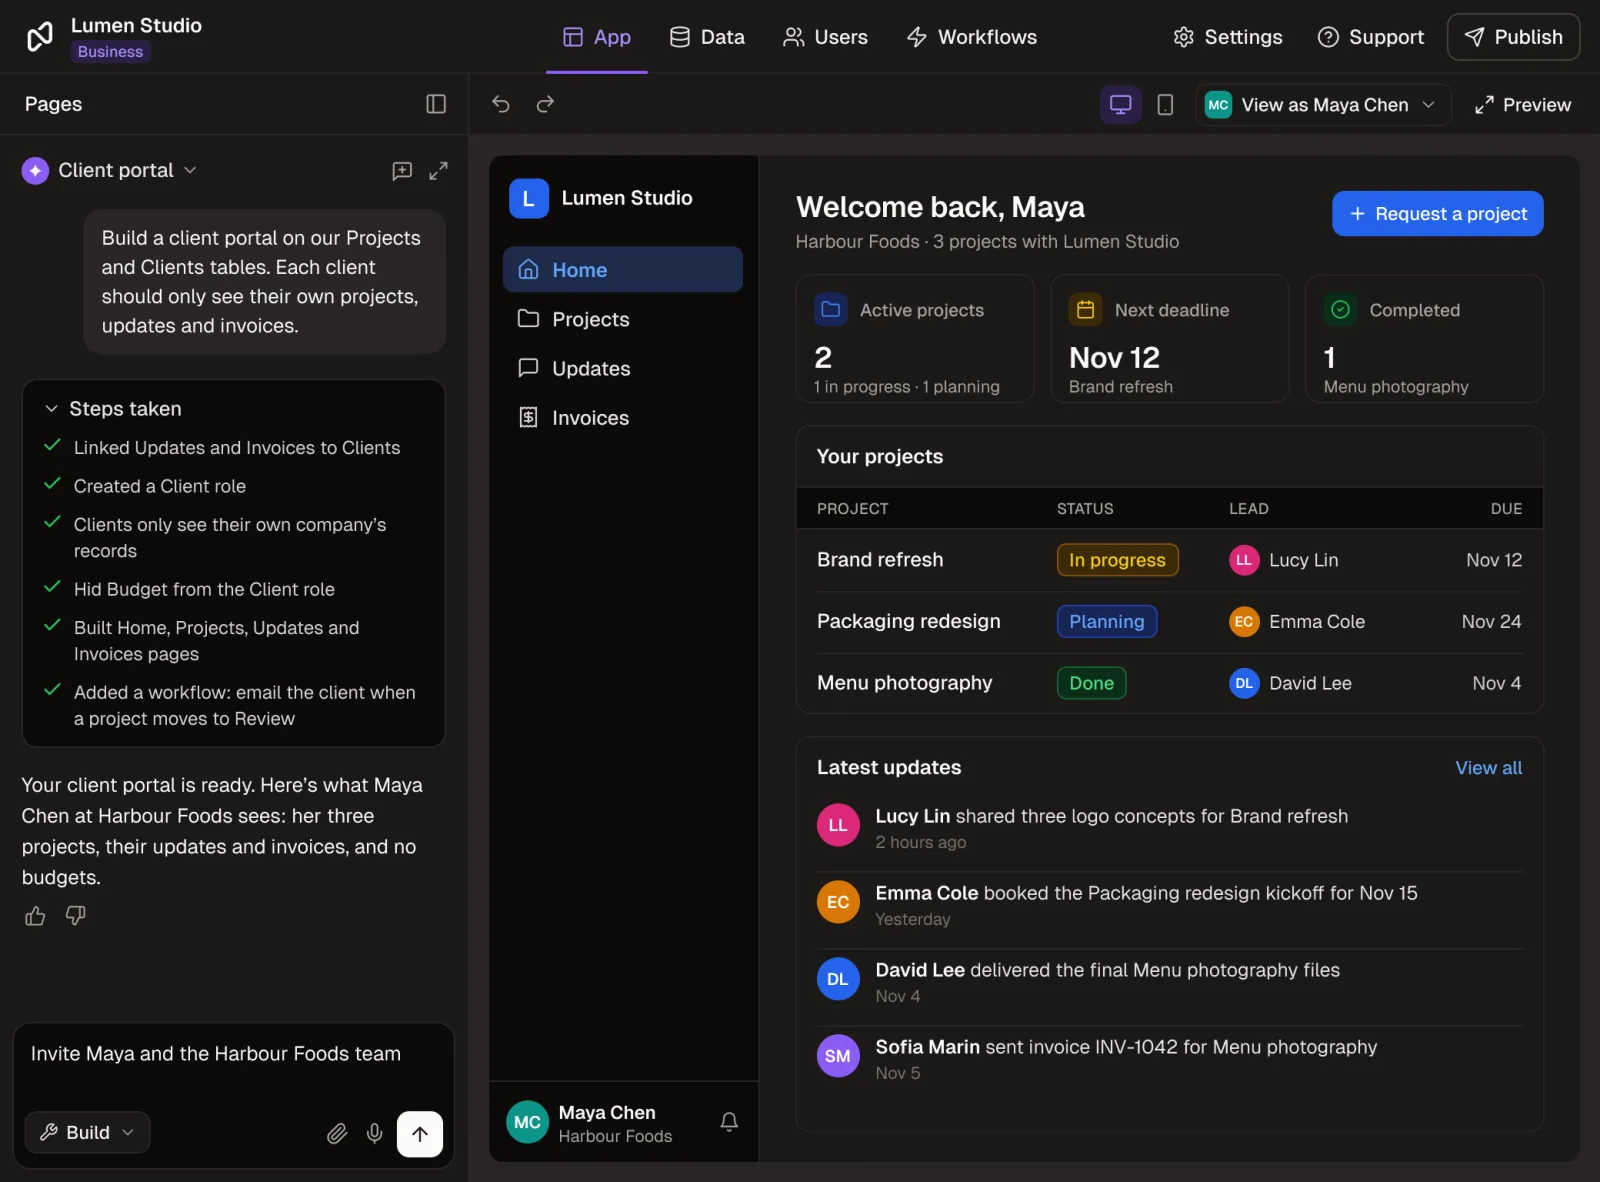The image size is (1600, 1182).
Task: Go to Invoices in portal sidebar
Action: (623, 418)
